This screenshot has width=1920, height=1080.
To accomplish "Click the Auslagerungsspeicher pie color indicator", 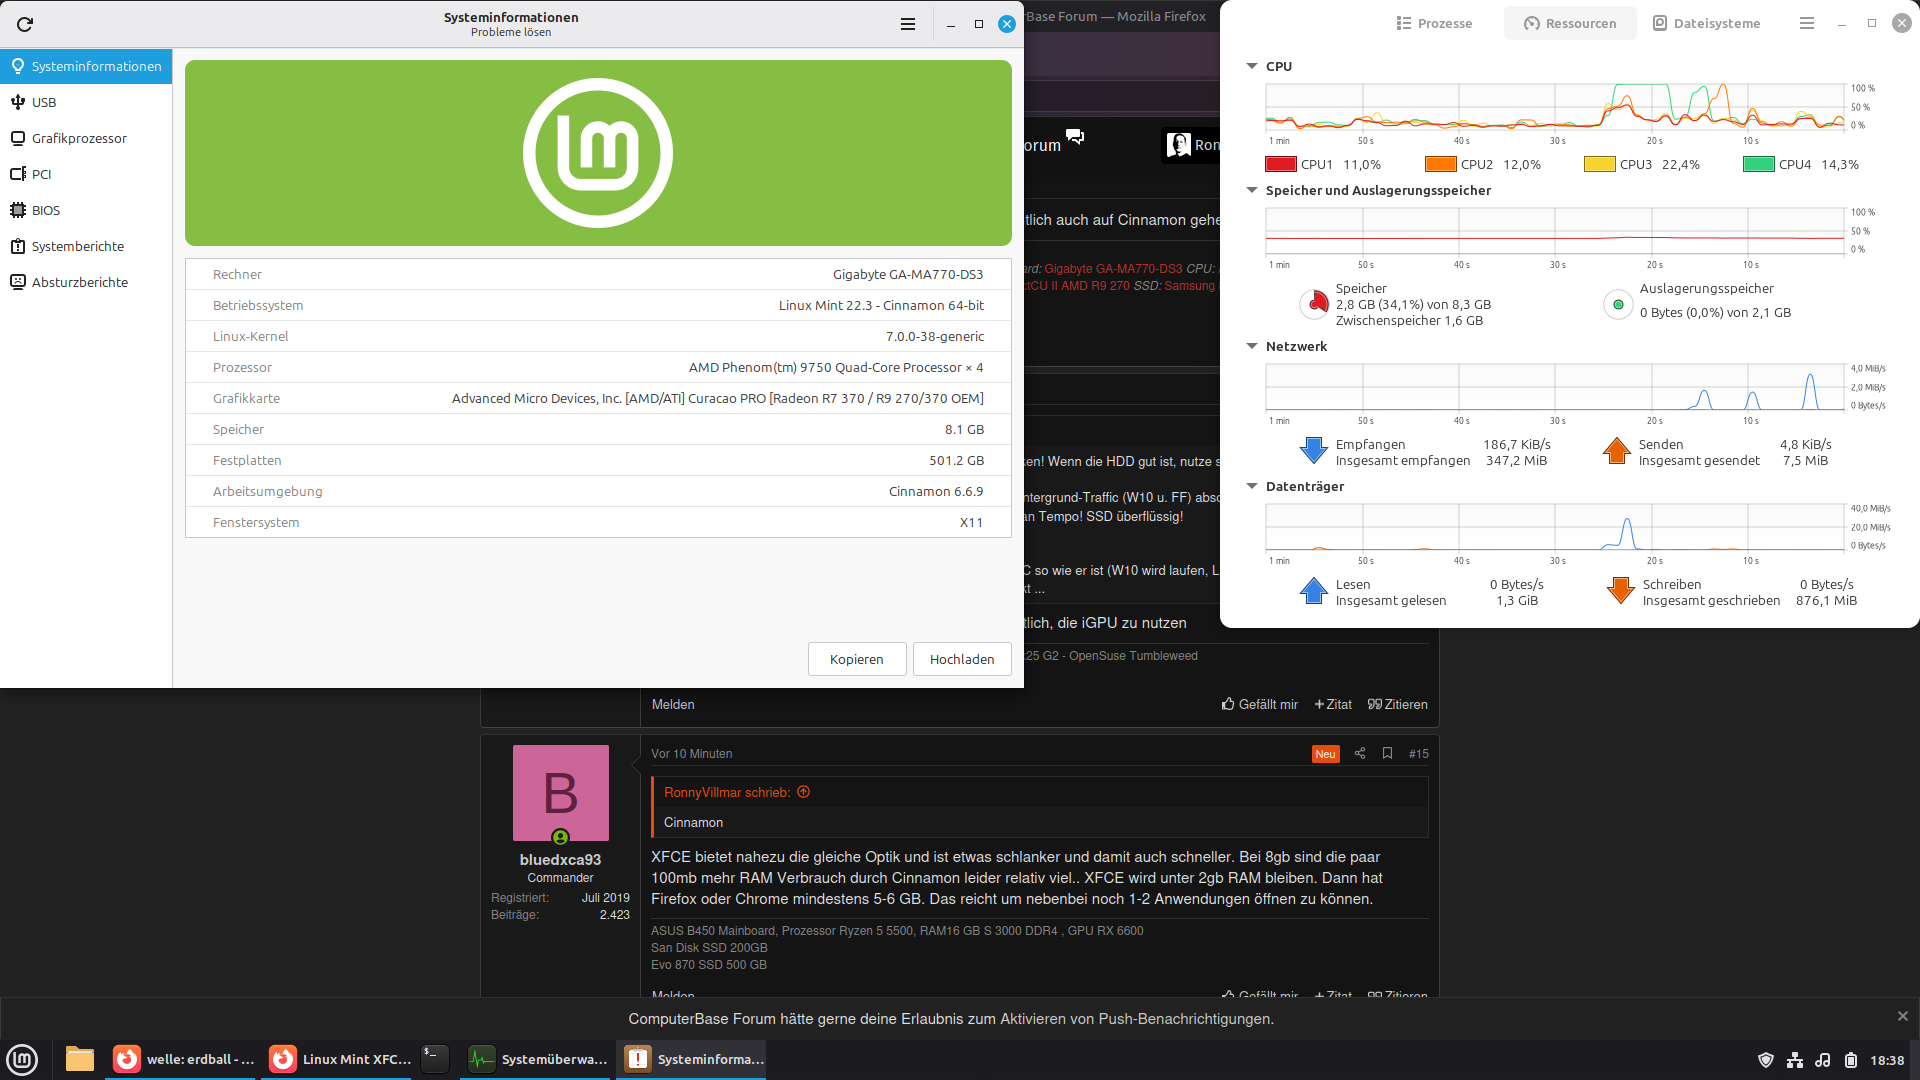I will [x=1618, y=304].
